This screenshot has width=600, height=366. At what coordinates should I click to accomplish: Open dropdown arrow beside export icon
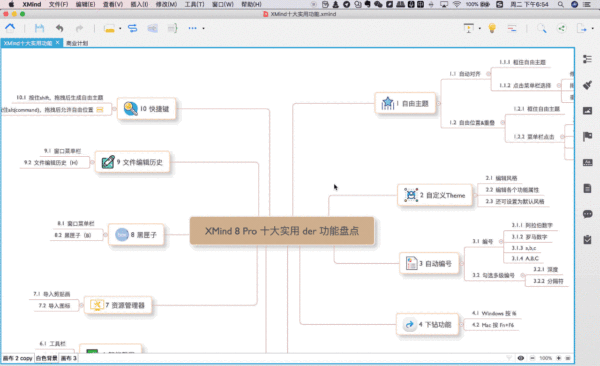(x=593, y=28)
